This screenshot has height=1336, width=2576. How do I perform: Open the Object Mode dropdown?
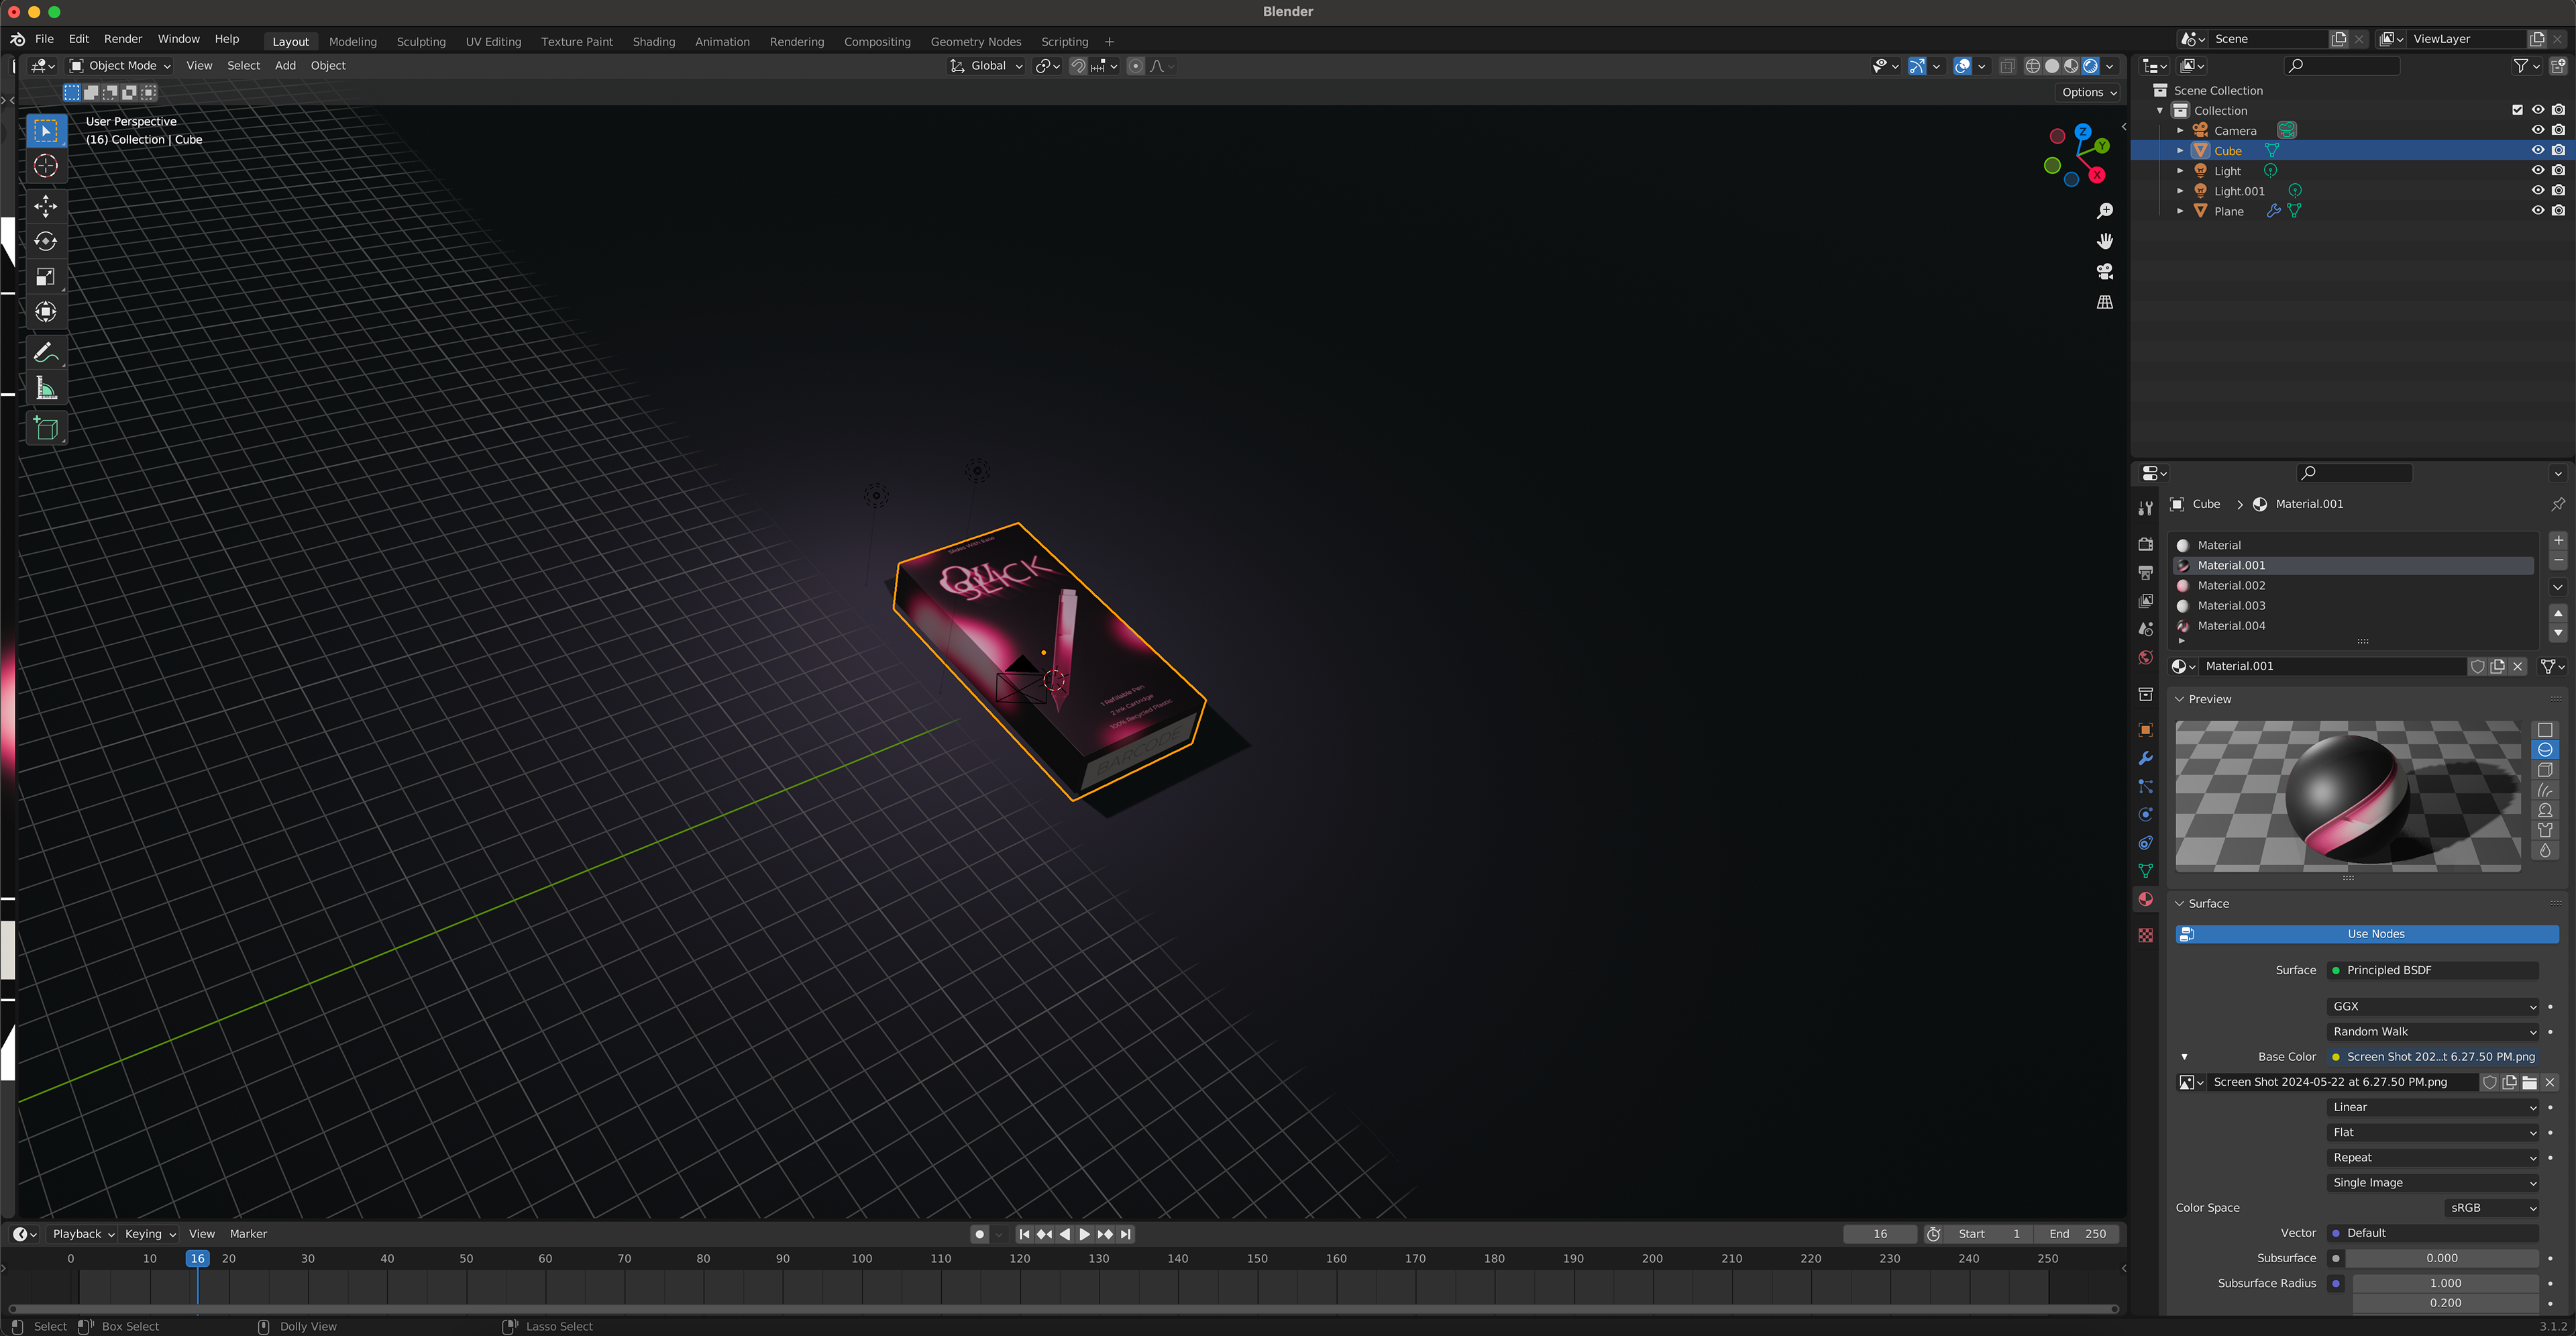point(120,66)
